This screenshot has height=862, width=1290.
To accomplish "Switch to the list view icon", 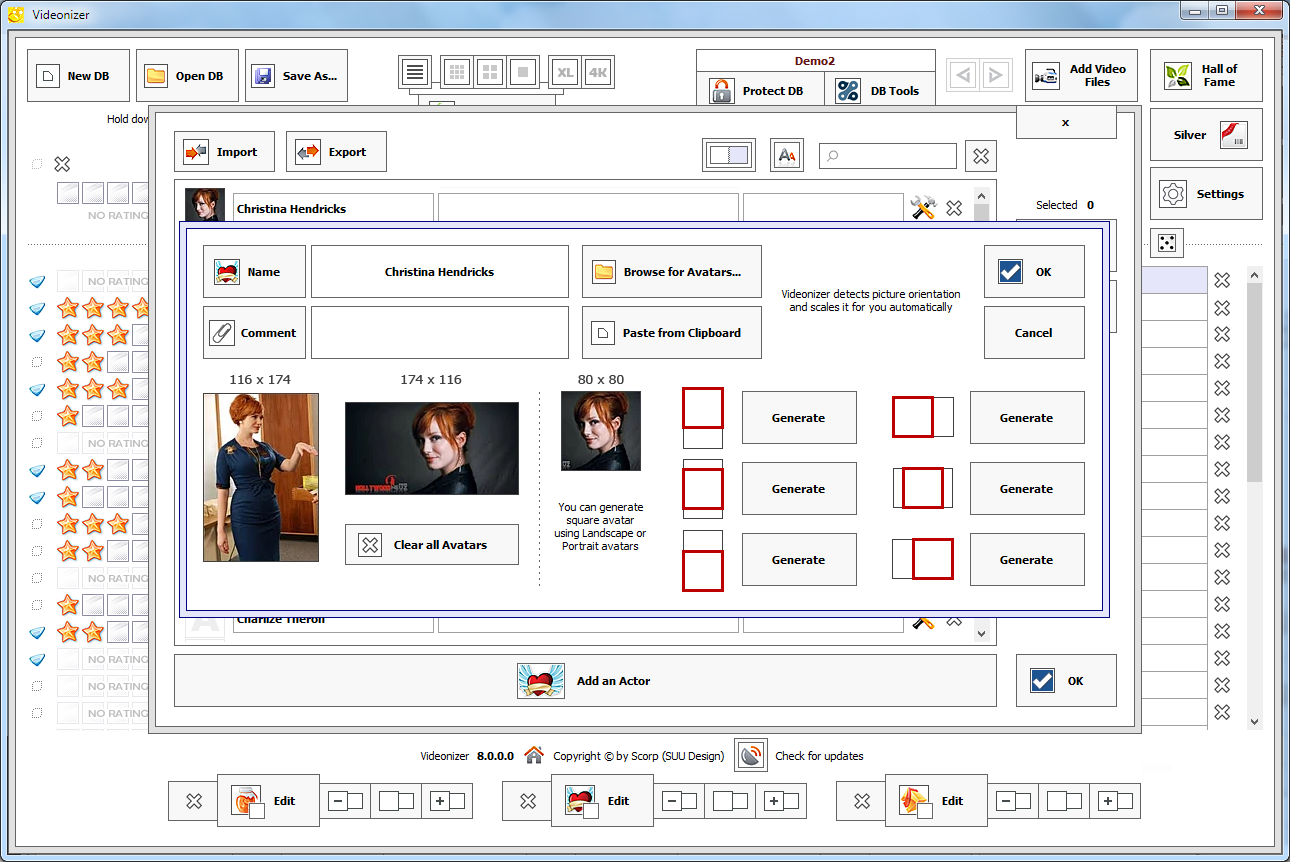I will click(x=416, y=72).
